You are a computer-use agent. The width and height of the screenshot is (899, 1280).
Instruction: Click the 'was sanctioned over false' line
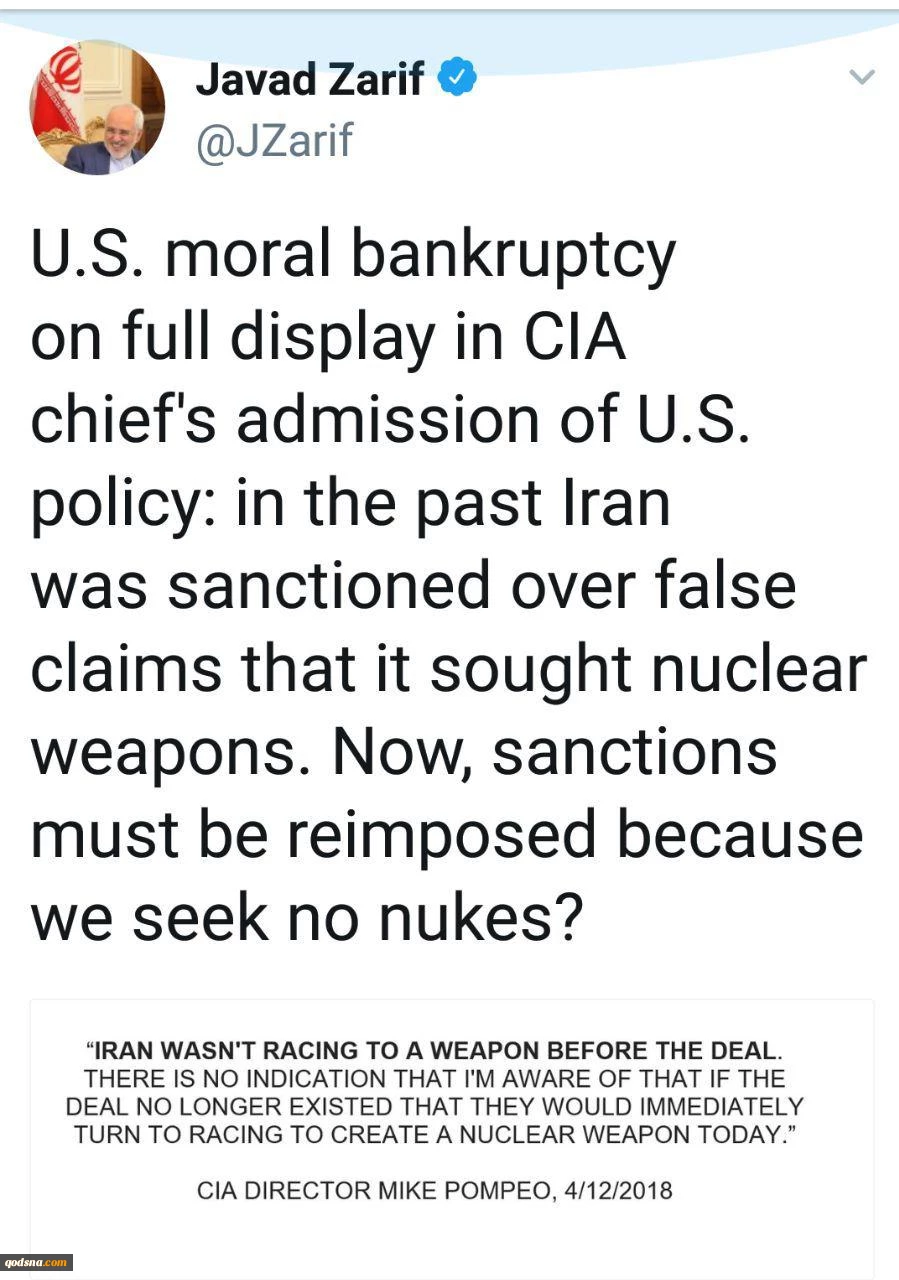pyautogui.click(x=413, y=587)
